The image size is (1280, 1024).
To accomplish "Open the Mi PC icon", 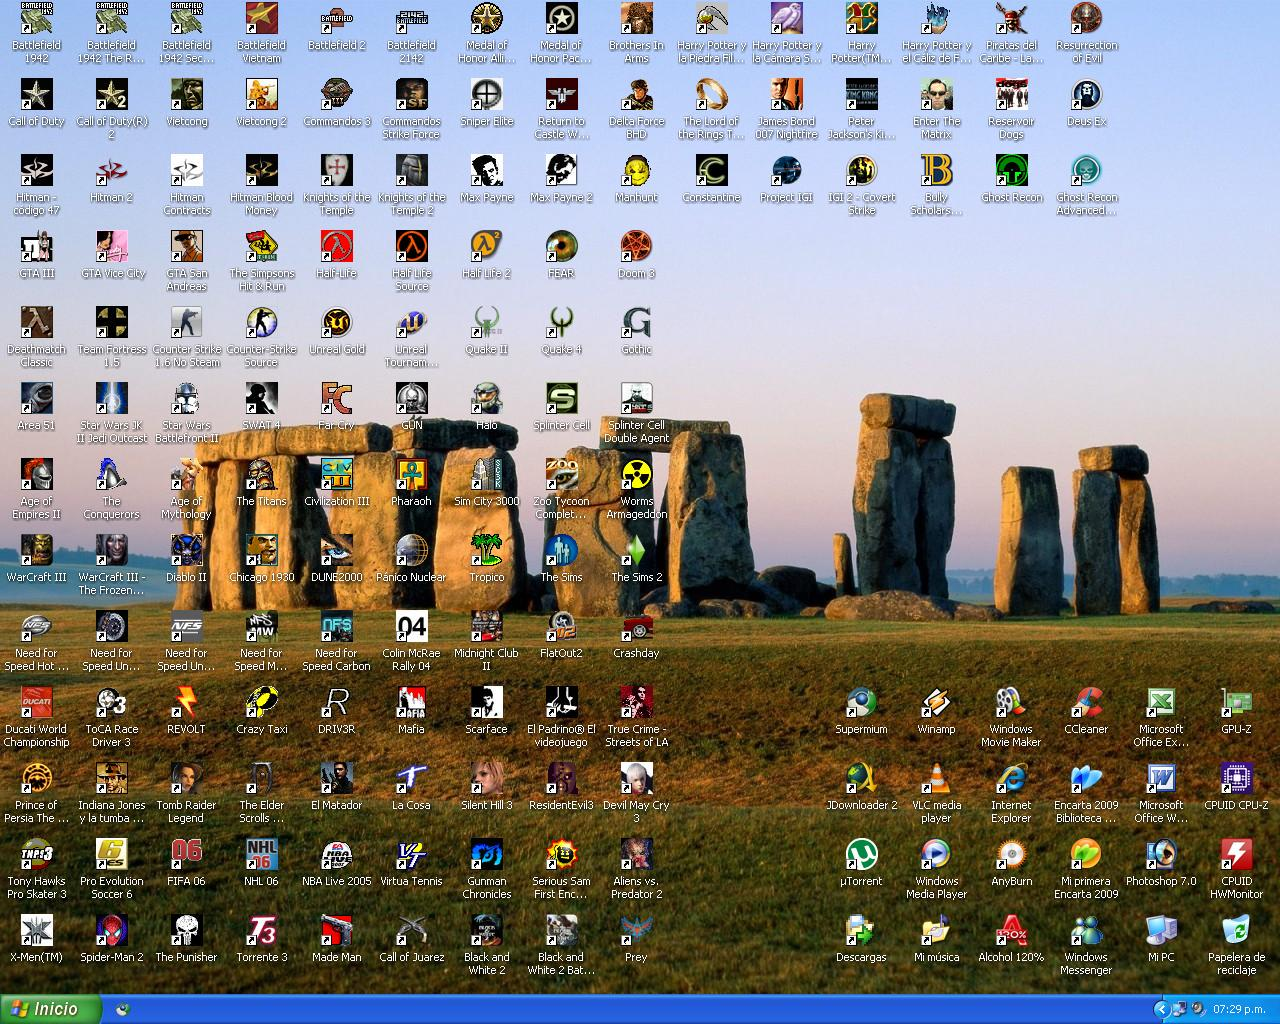I will pos(1162,940).
